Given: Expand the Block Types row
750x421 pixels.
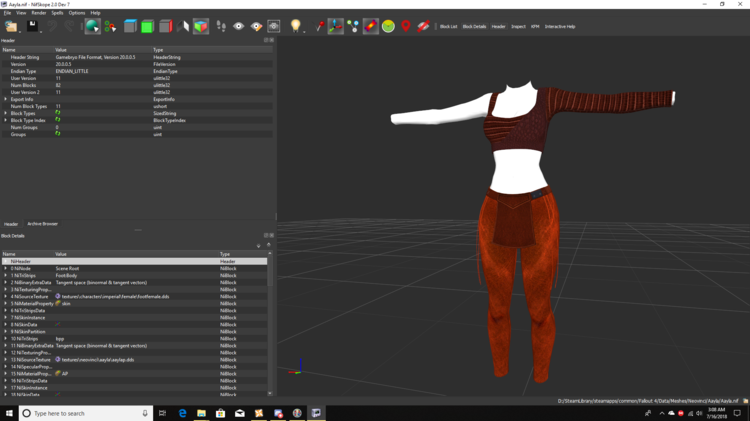Looking at the screenshot, I should [x=6, y=113].
